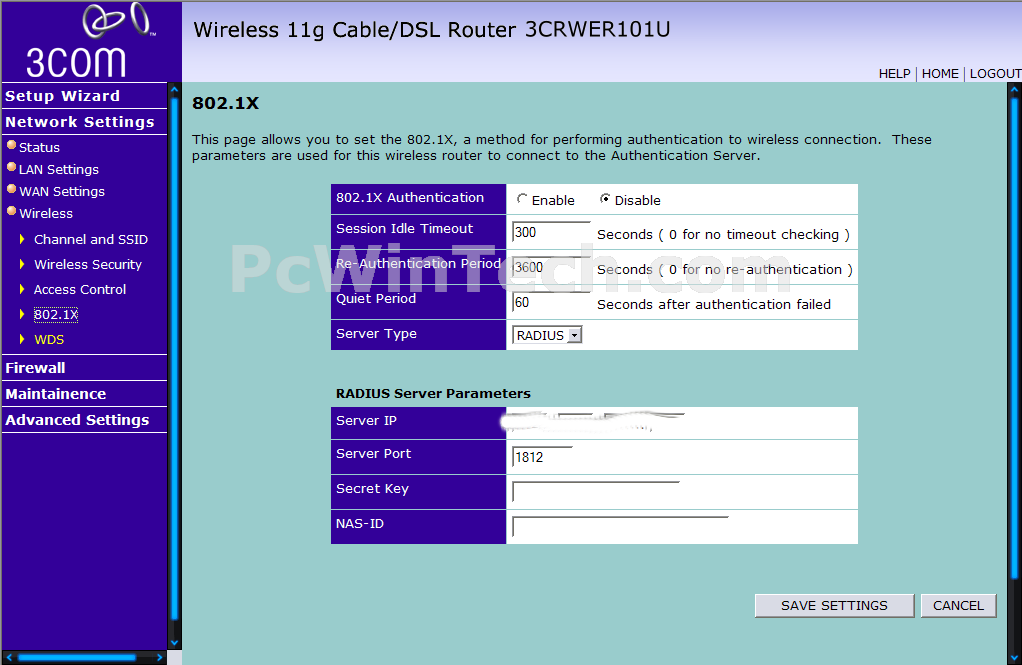This screenshot has width=1022, height=665.
Task: Click the router title 'Wireless 11g Cable/DSL Router 3CRWER101U'
Action: tap(431, 30)
